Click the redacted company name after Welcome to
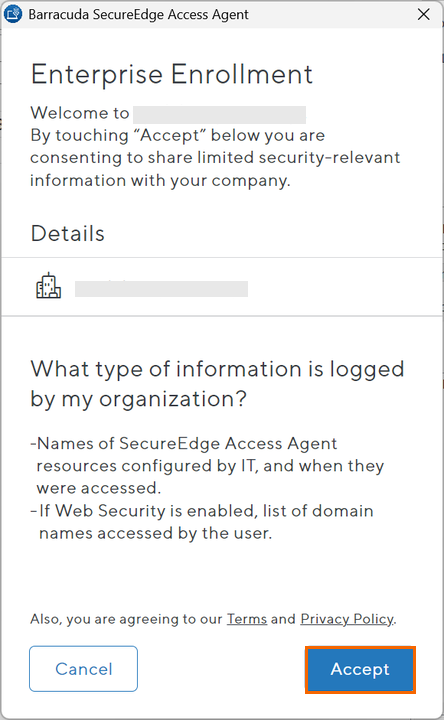Image resolution: width=444 pixels, height=720 pixels. (219, 115)
